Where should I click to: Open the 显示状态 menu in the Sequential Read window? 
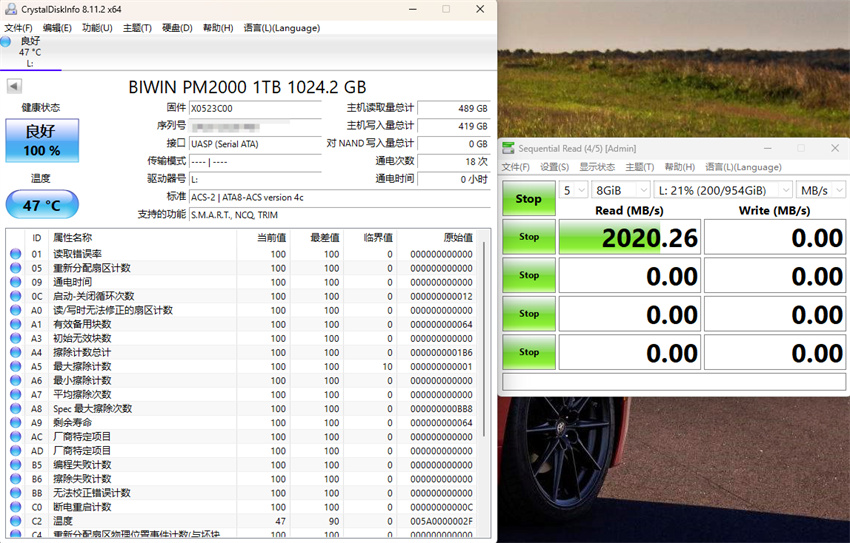click(x=597, y=167)
